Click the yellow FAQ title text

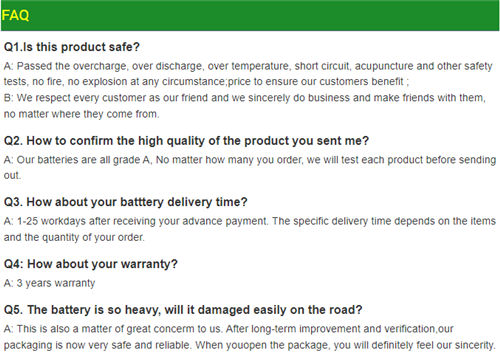[x=15, y=15]
